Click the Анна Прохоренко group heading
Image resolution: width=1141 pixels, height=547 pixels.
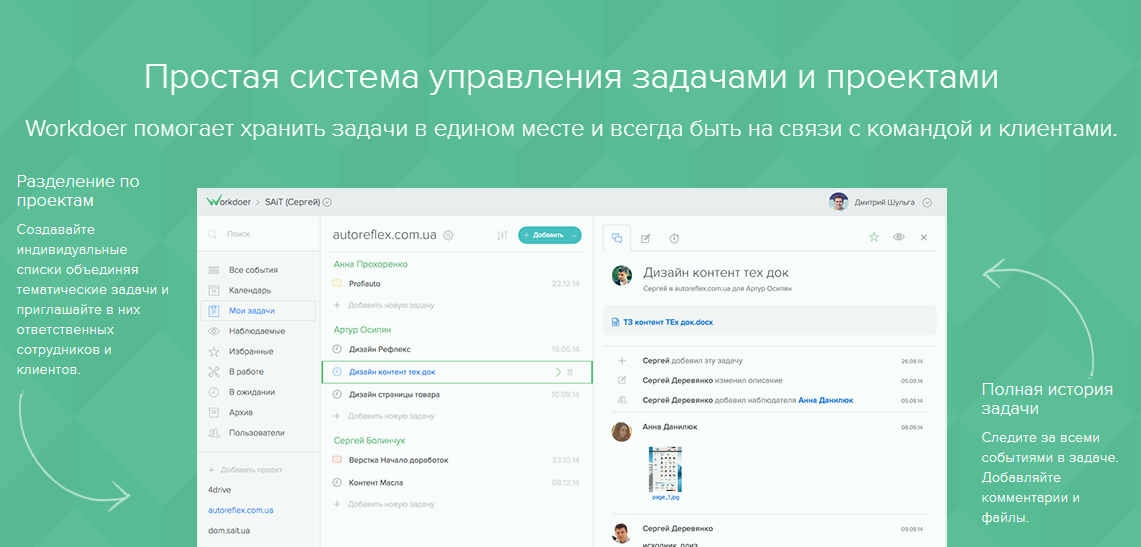coord(370,264)
